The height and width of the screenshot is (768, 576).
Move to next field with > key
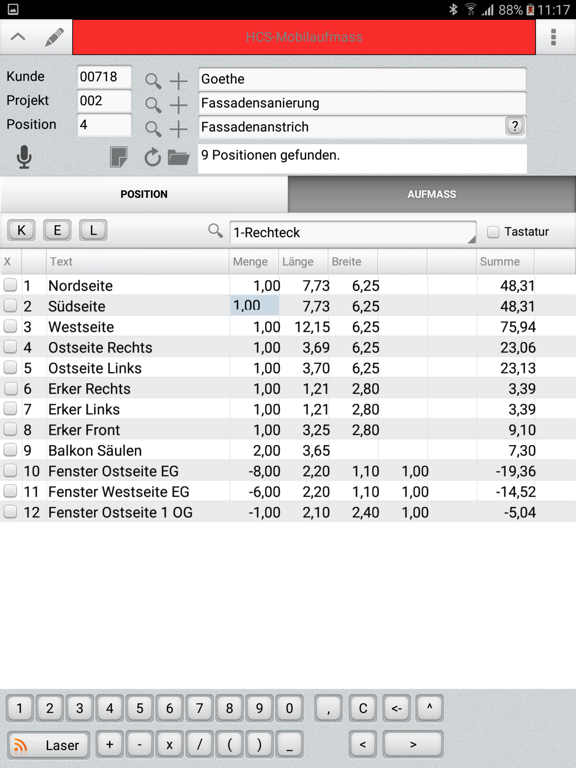click(413, 745)
